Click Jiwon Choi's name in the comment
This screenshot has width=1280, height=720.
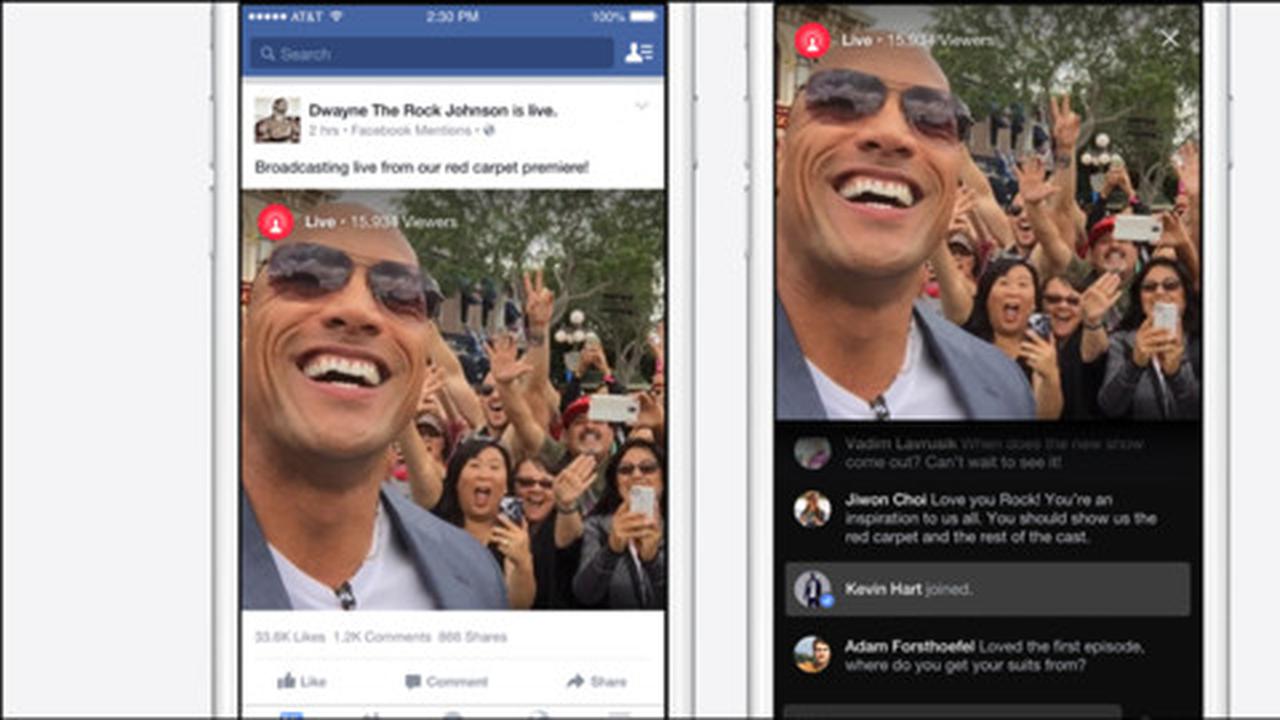coord(886,499)
